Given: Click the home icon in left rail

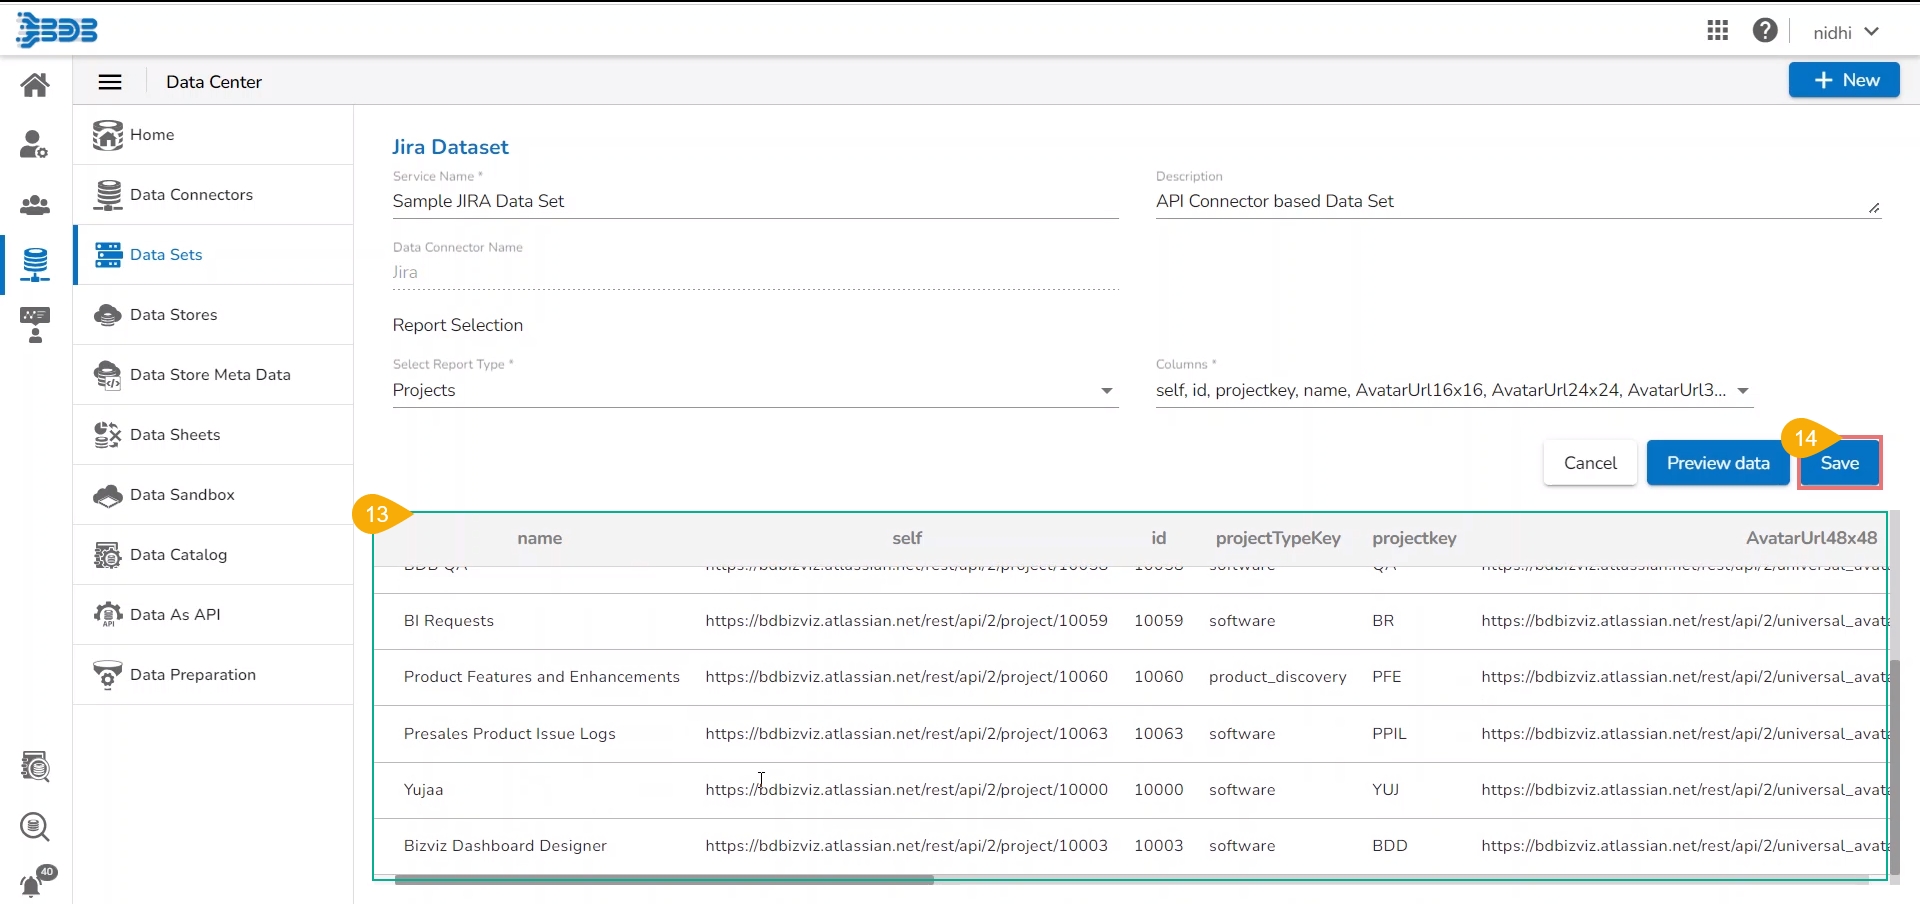Looking at the screenshot, I should 35,85.
